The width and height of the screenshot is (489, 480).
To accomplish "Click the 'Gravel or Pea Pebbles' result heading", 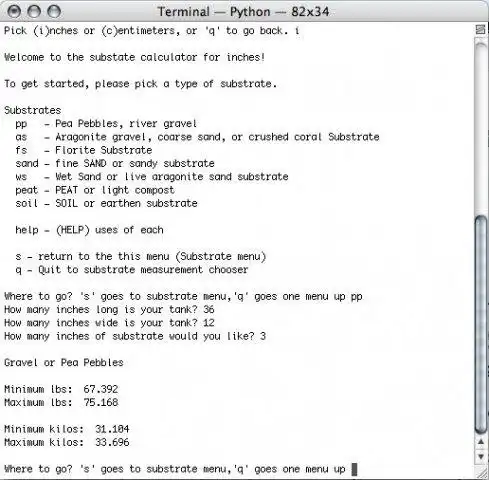I will click(x=64, y=363).
